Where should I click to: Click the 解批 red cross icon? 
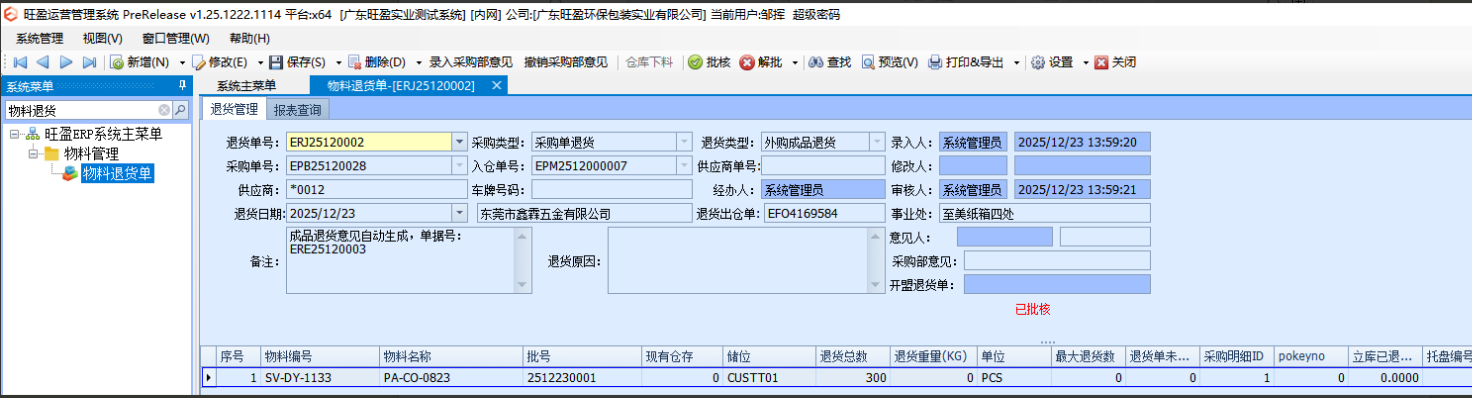point(747,62)
